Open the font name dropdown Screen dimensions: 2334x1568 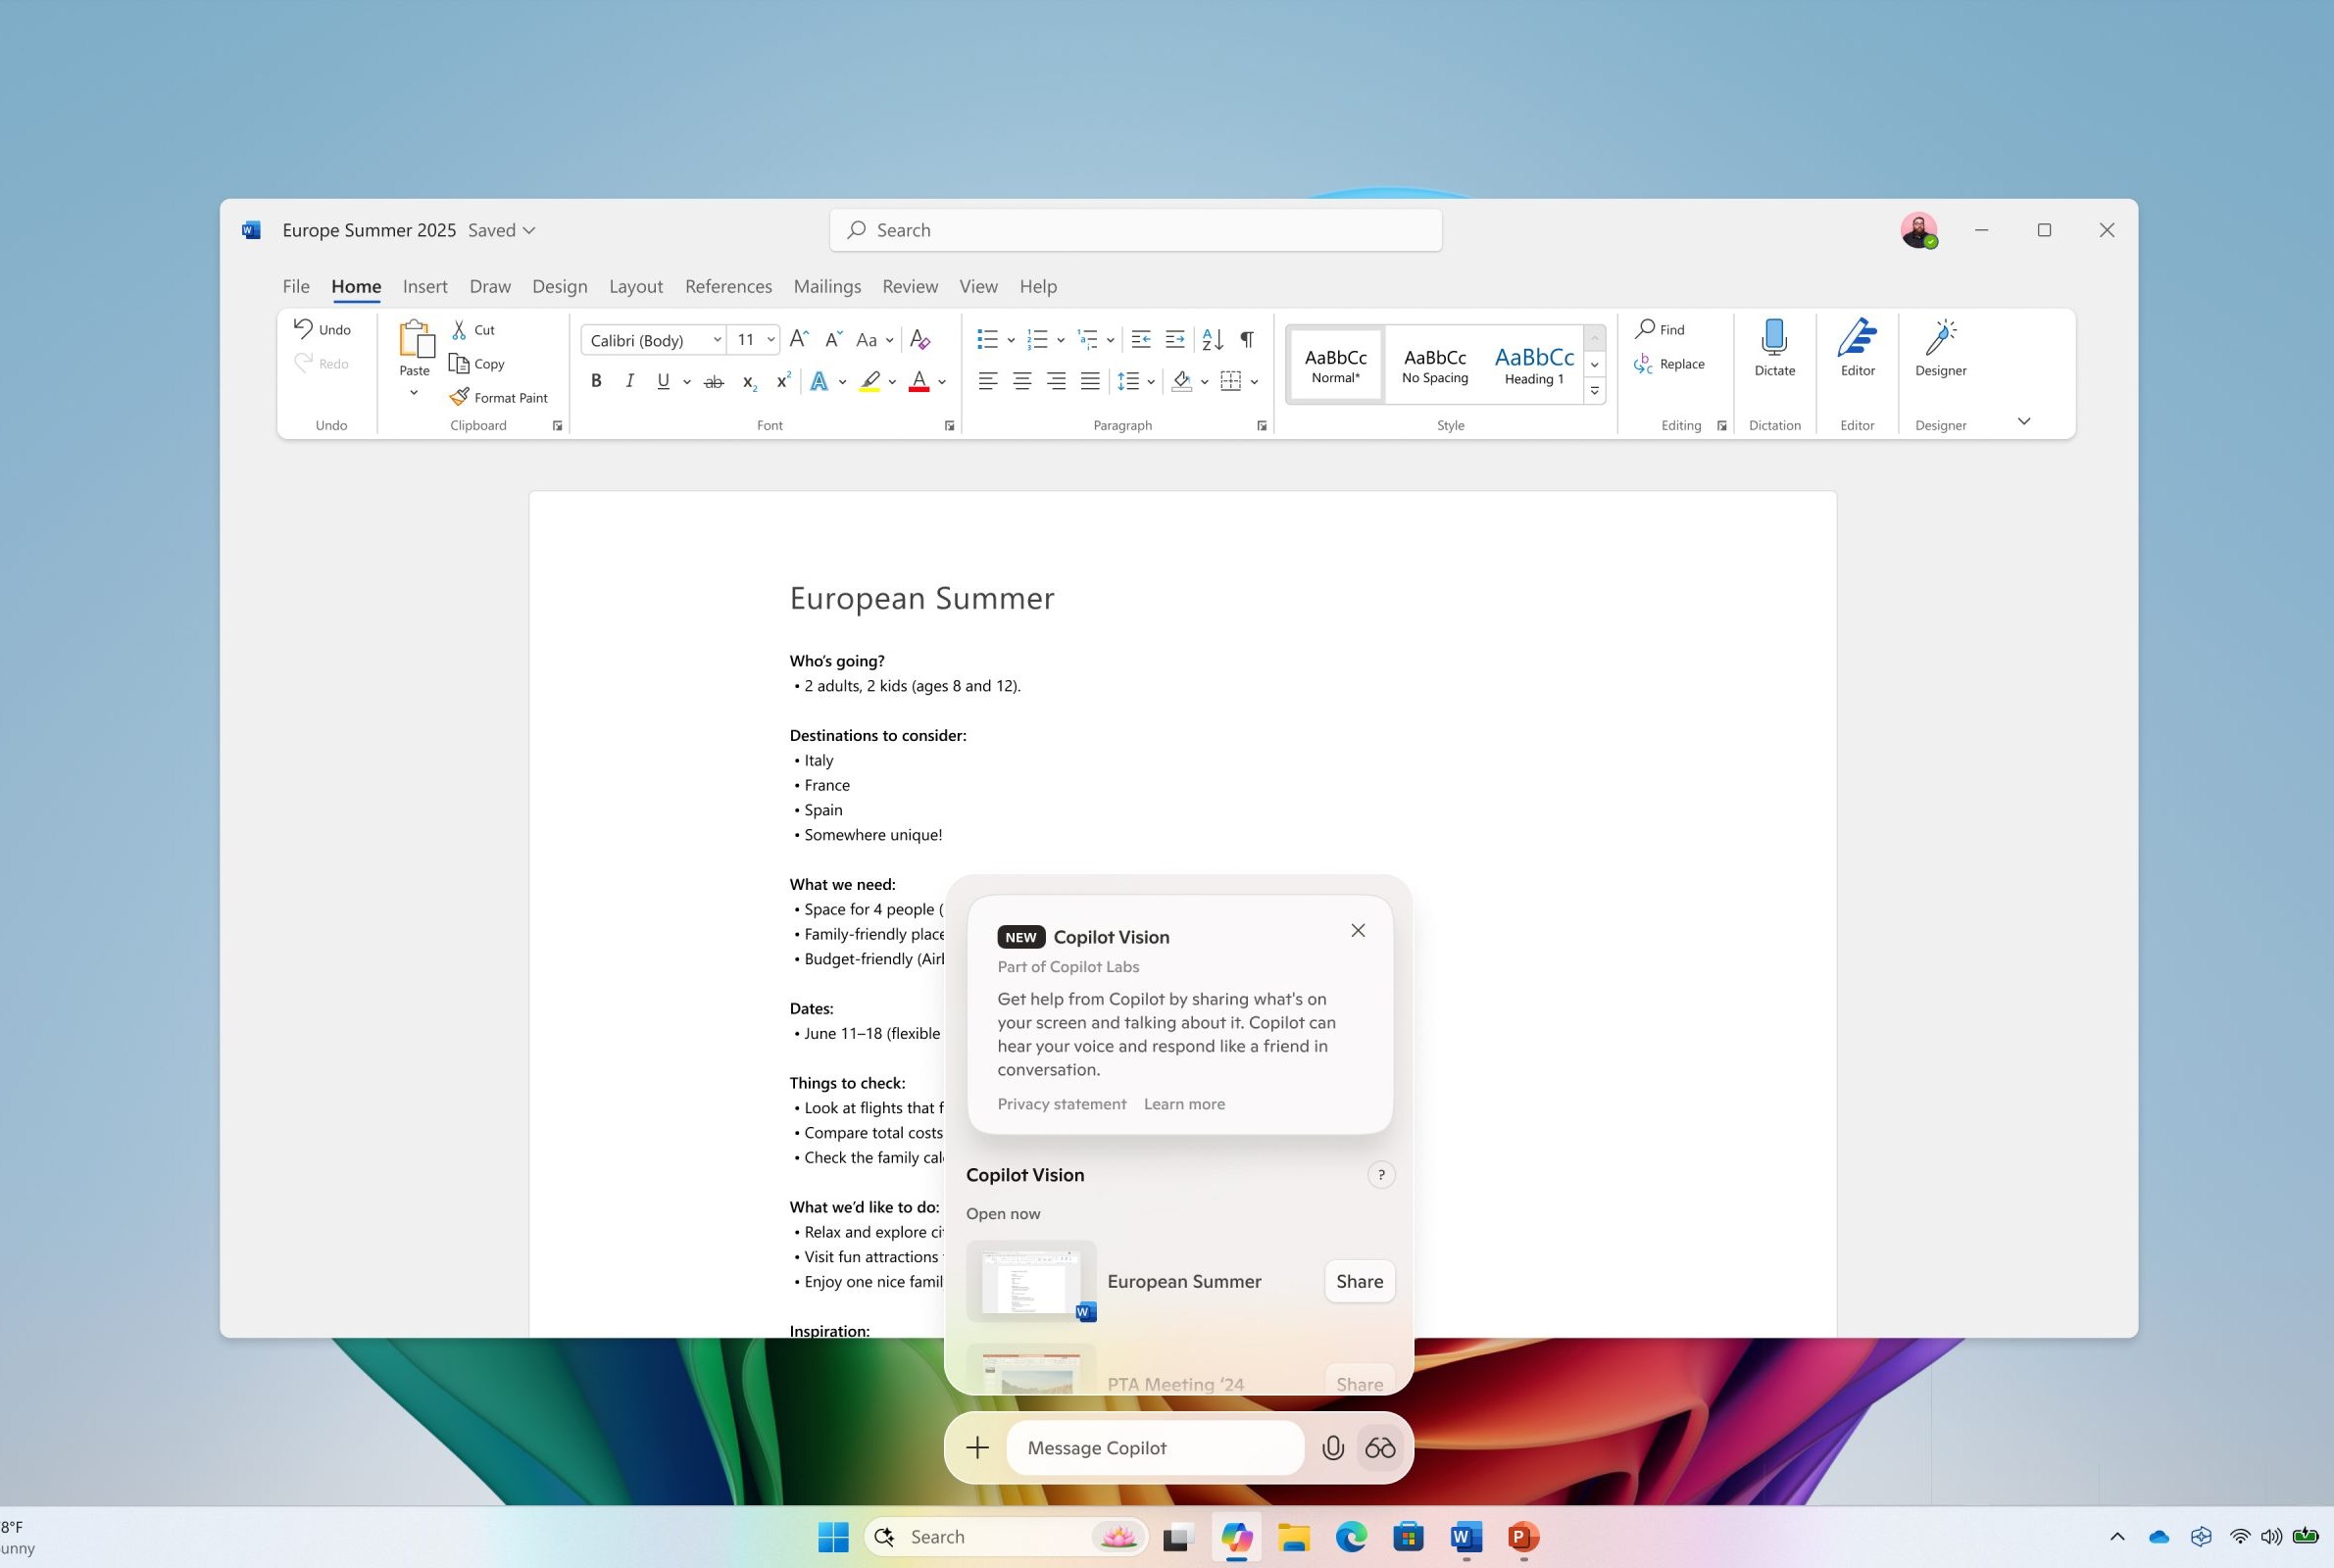[x=716, y=340]
